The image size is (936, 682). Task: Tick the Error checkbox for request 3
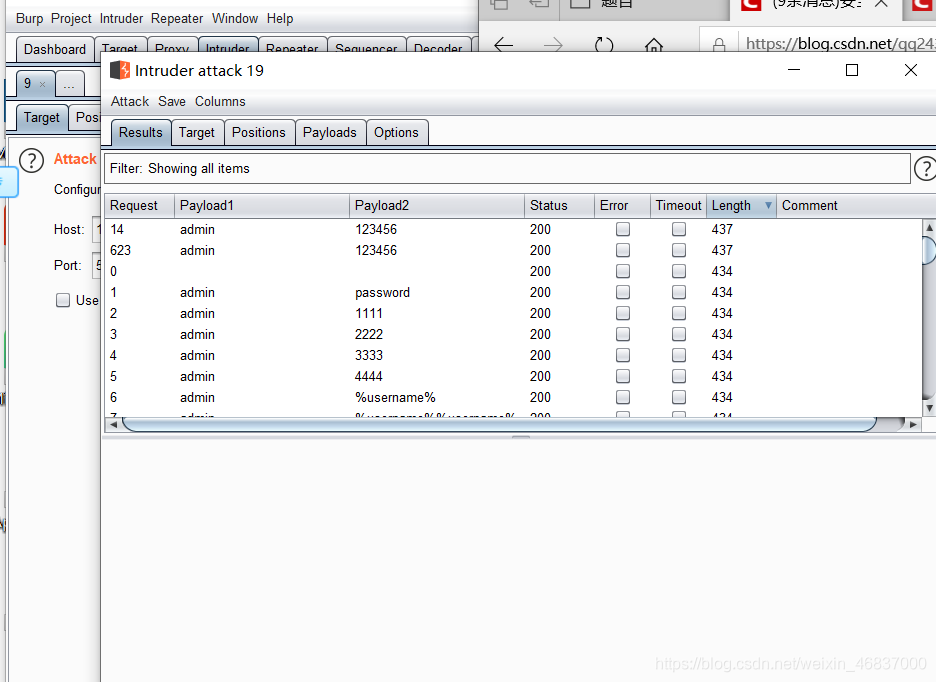tap(623, 334)
